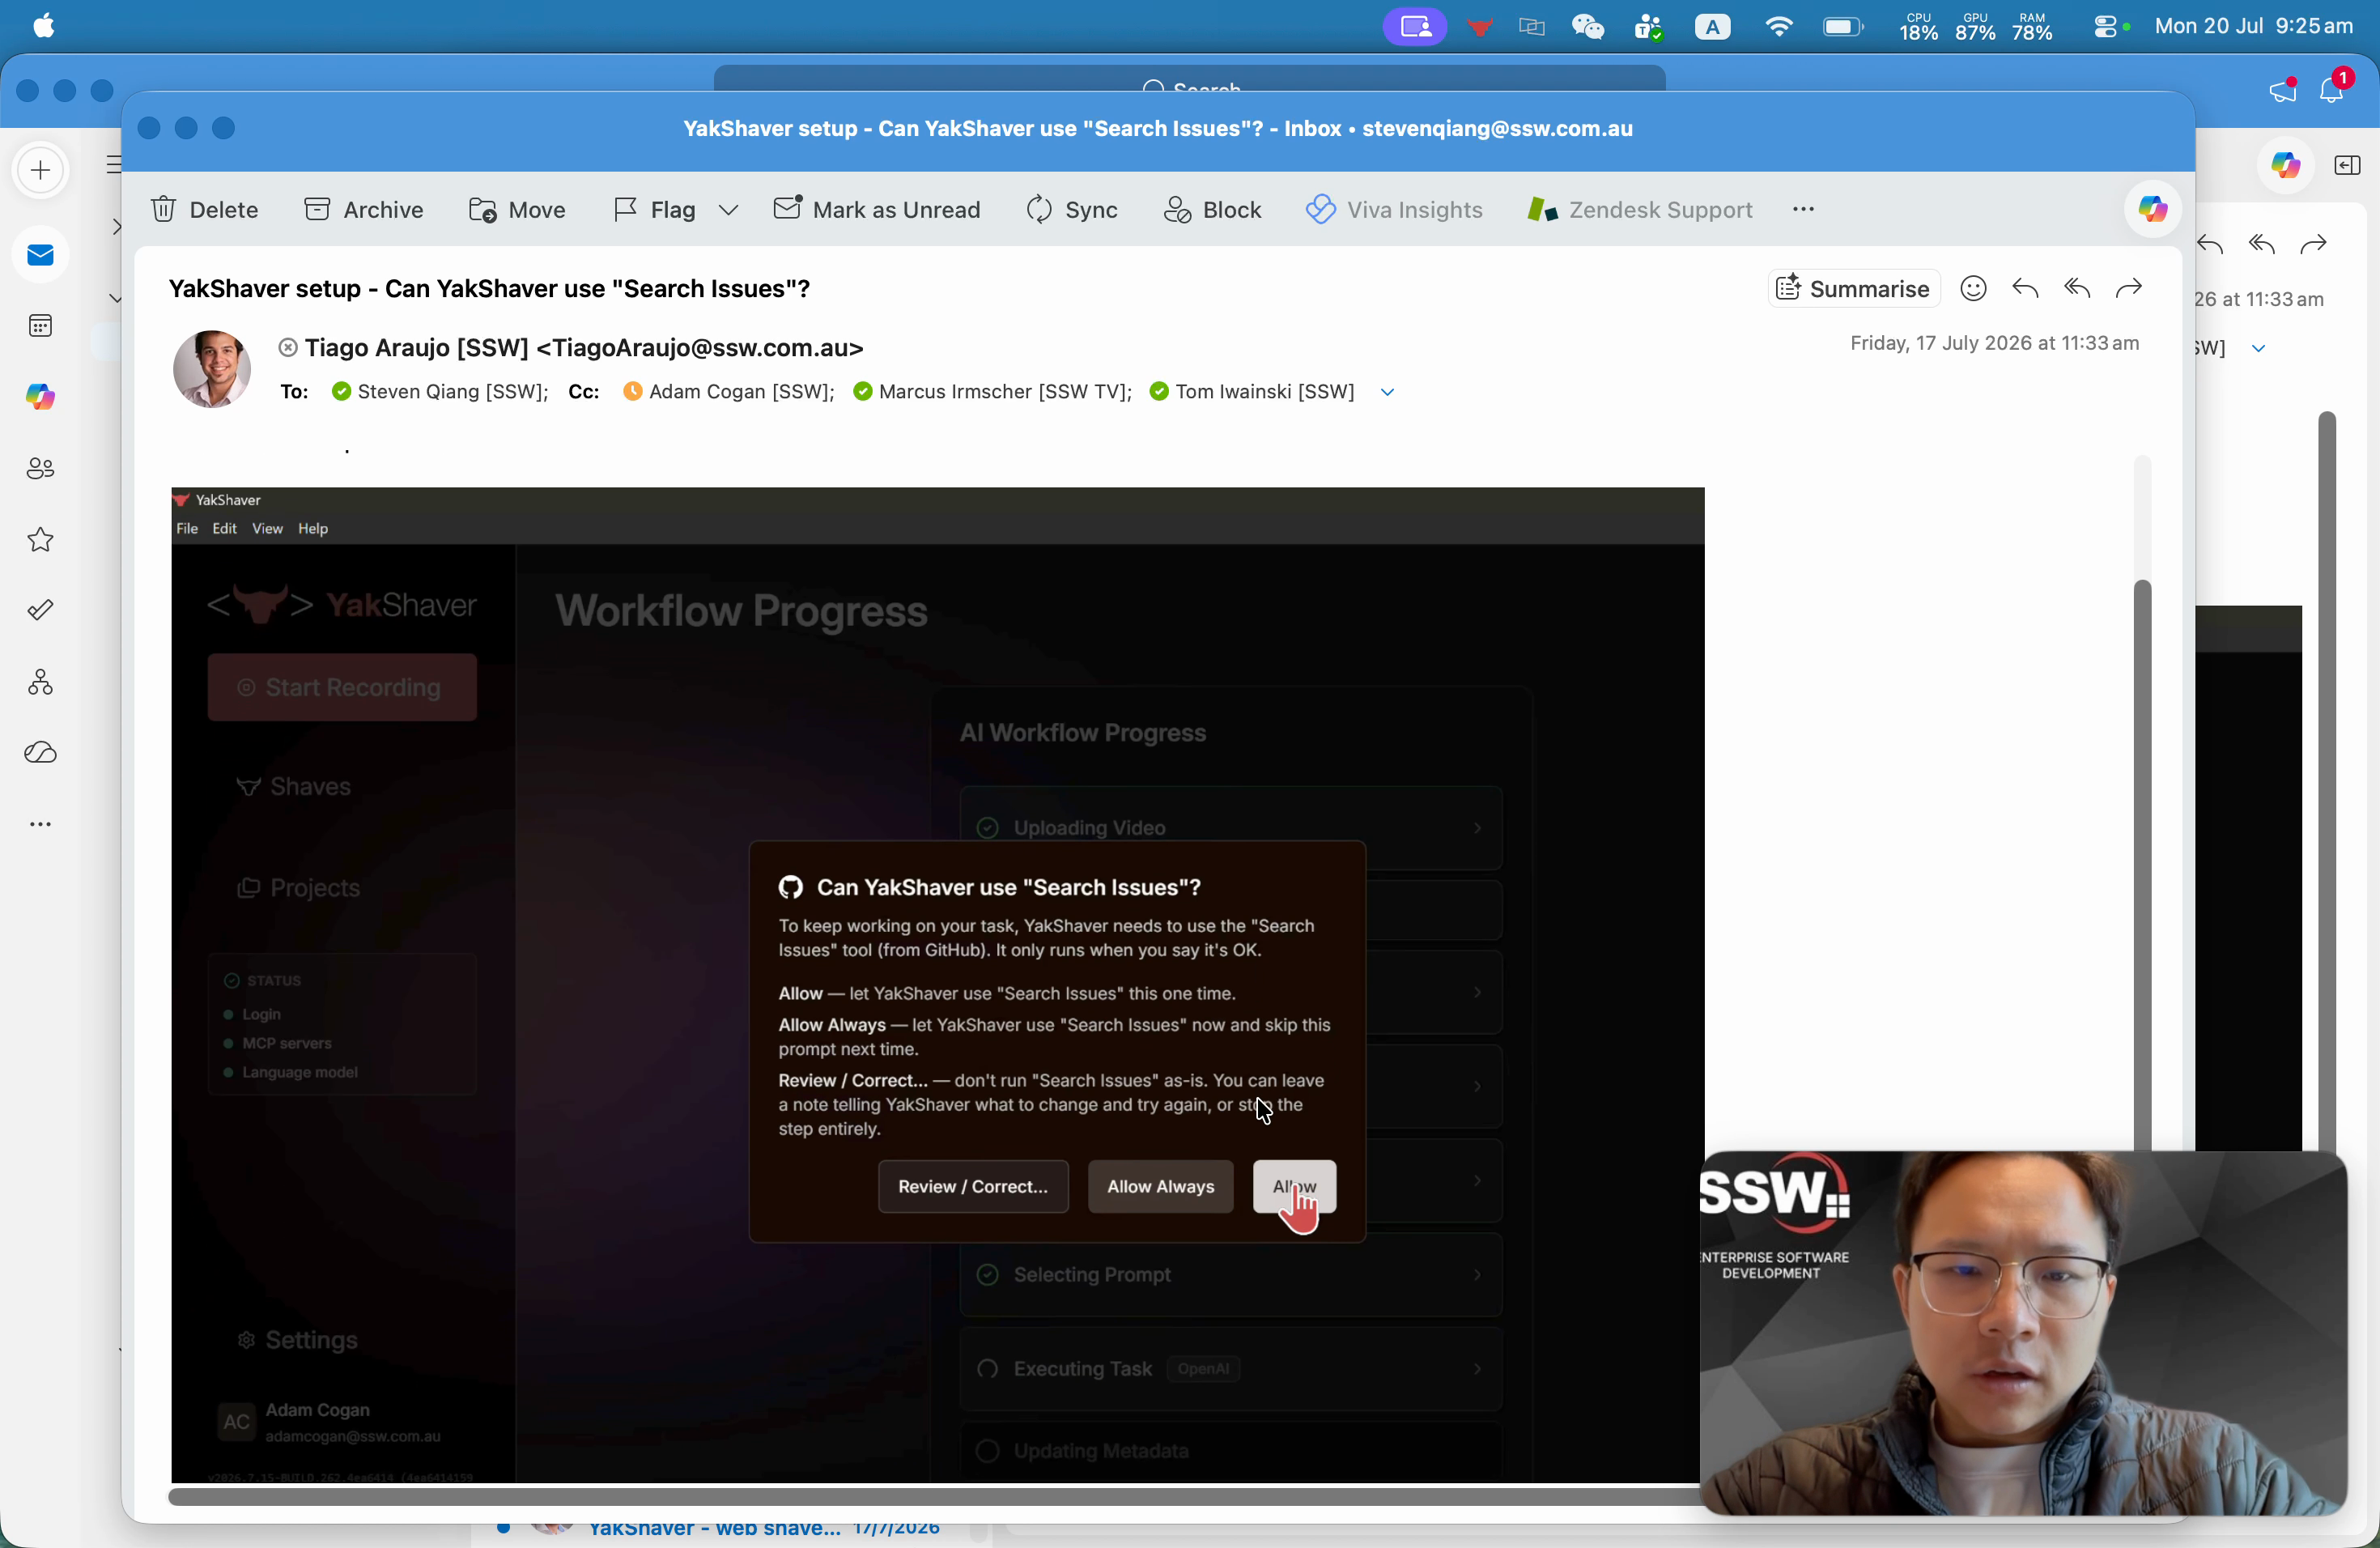The width and height of the screenshot is (2380, 1548).
Task: Click the date and time in menu bar
Action: pyautogui.click(x=2254, y=27)
